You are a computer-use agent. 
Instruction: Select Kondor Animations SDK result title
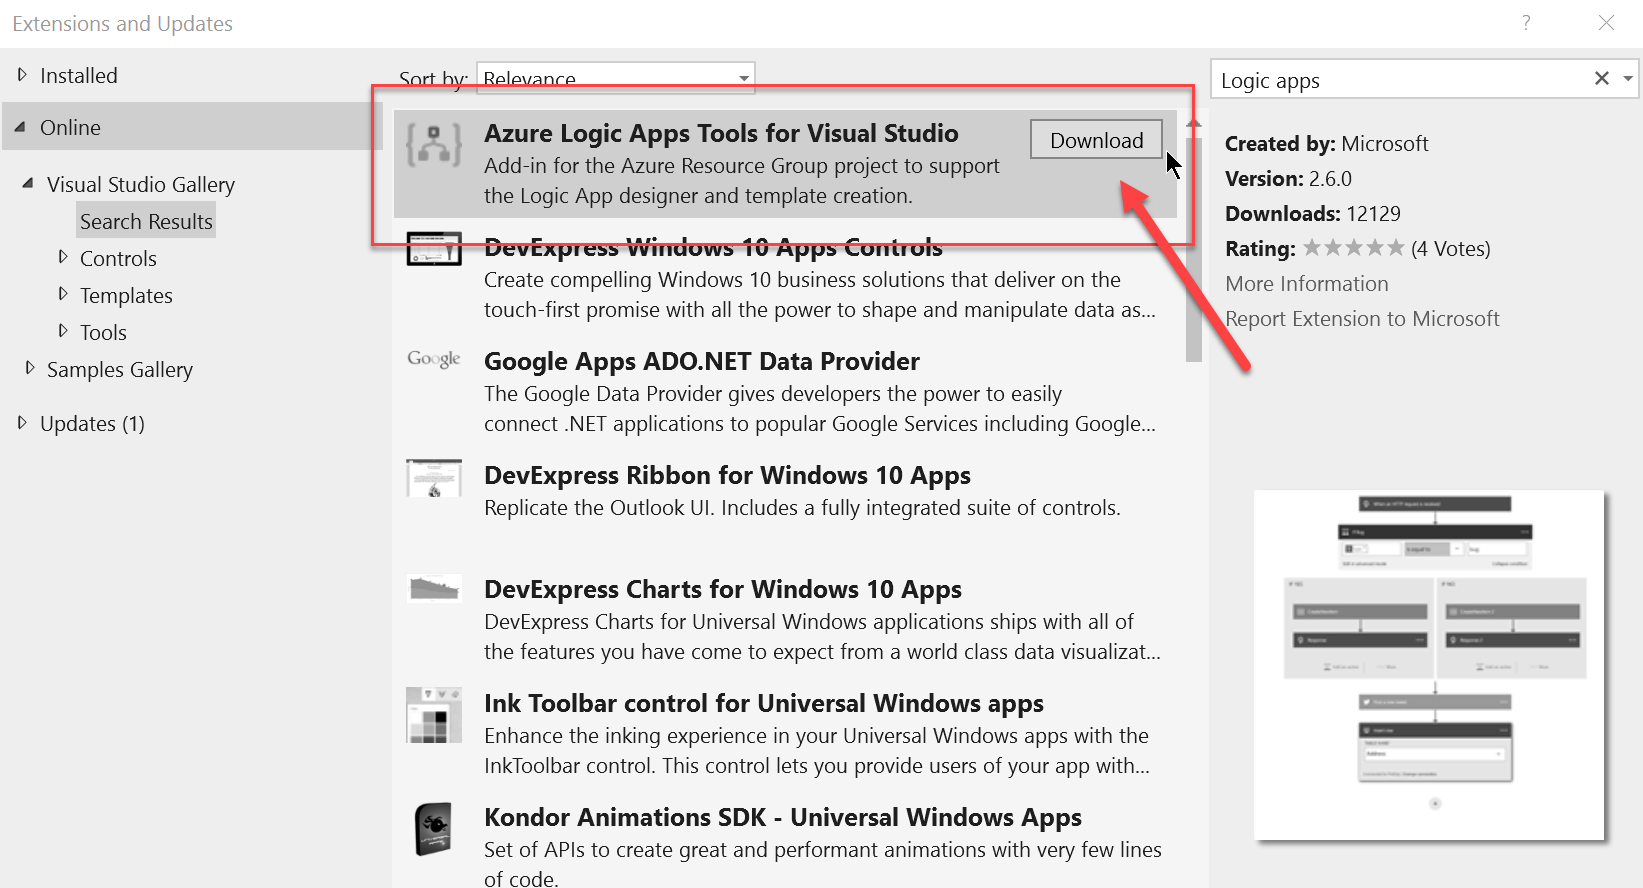click(x=783, y=817)
